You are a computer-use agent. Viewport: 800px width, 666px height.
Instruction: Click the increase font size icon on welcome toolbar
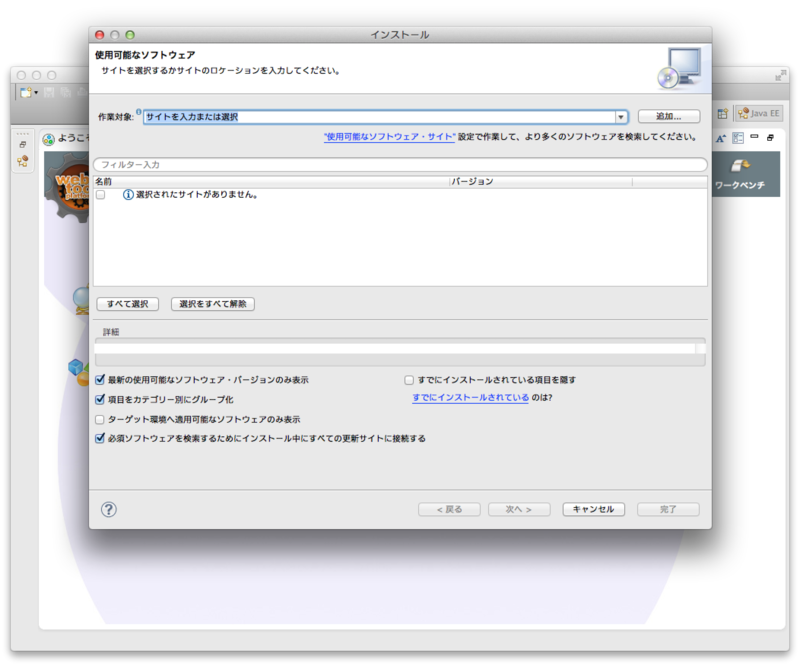tap(720, 137)
